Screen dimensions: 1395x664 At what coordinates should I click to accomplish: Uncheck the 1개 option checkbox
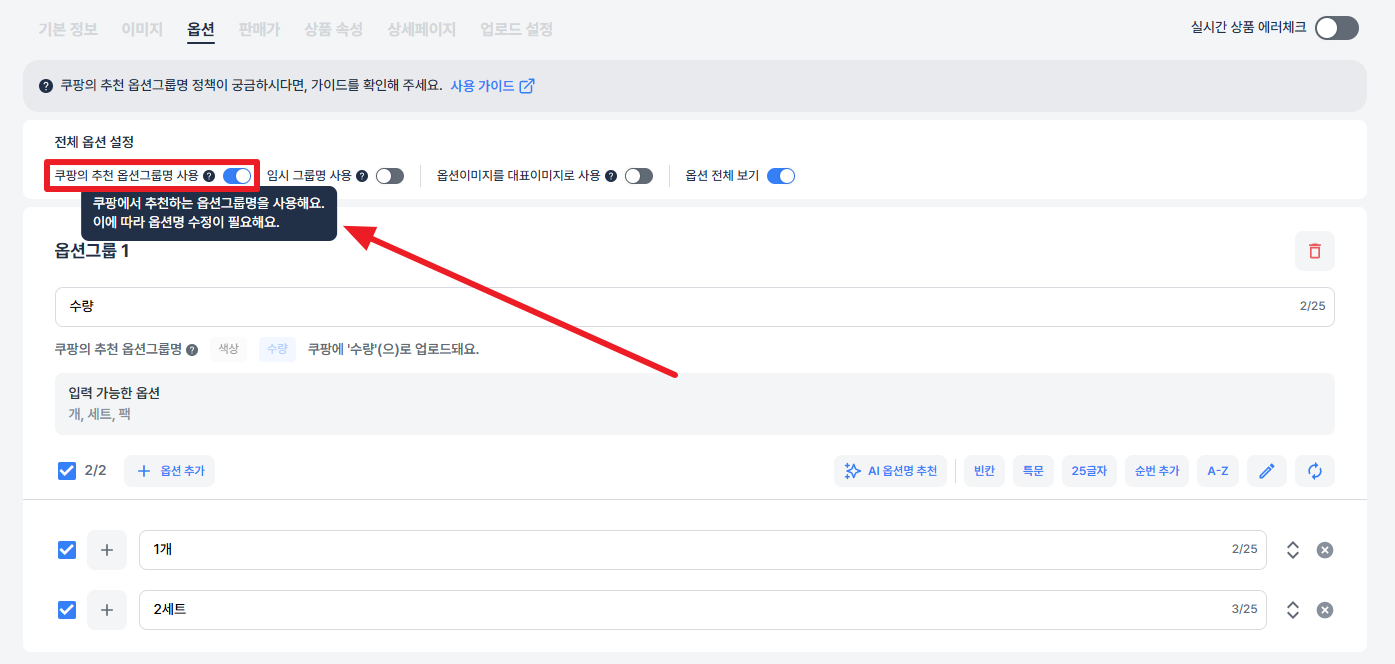point(67,550)
